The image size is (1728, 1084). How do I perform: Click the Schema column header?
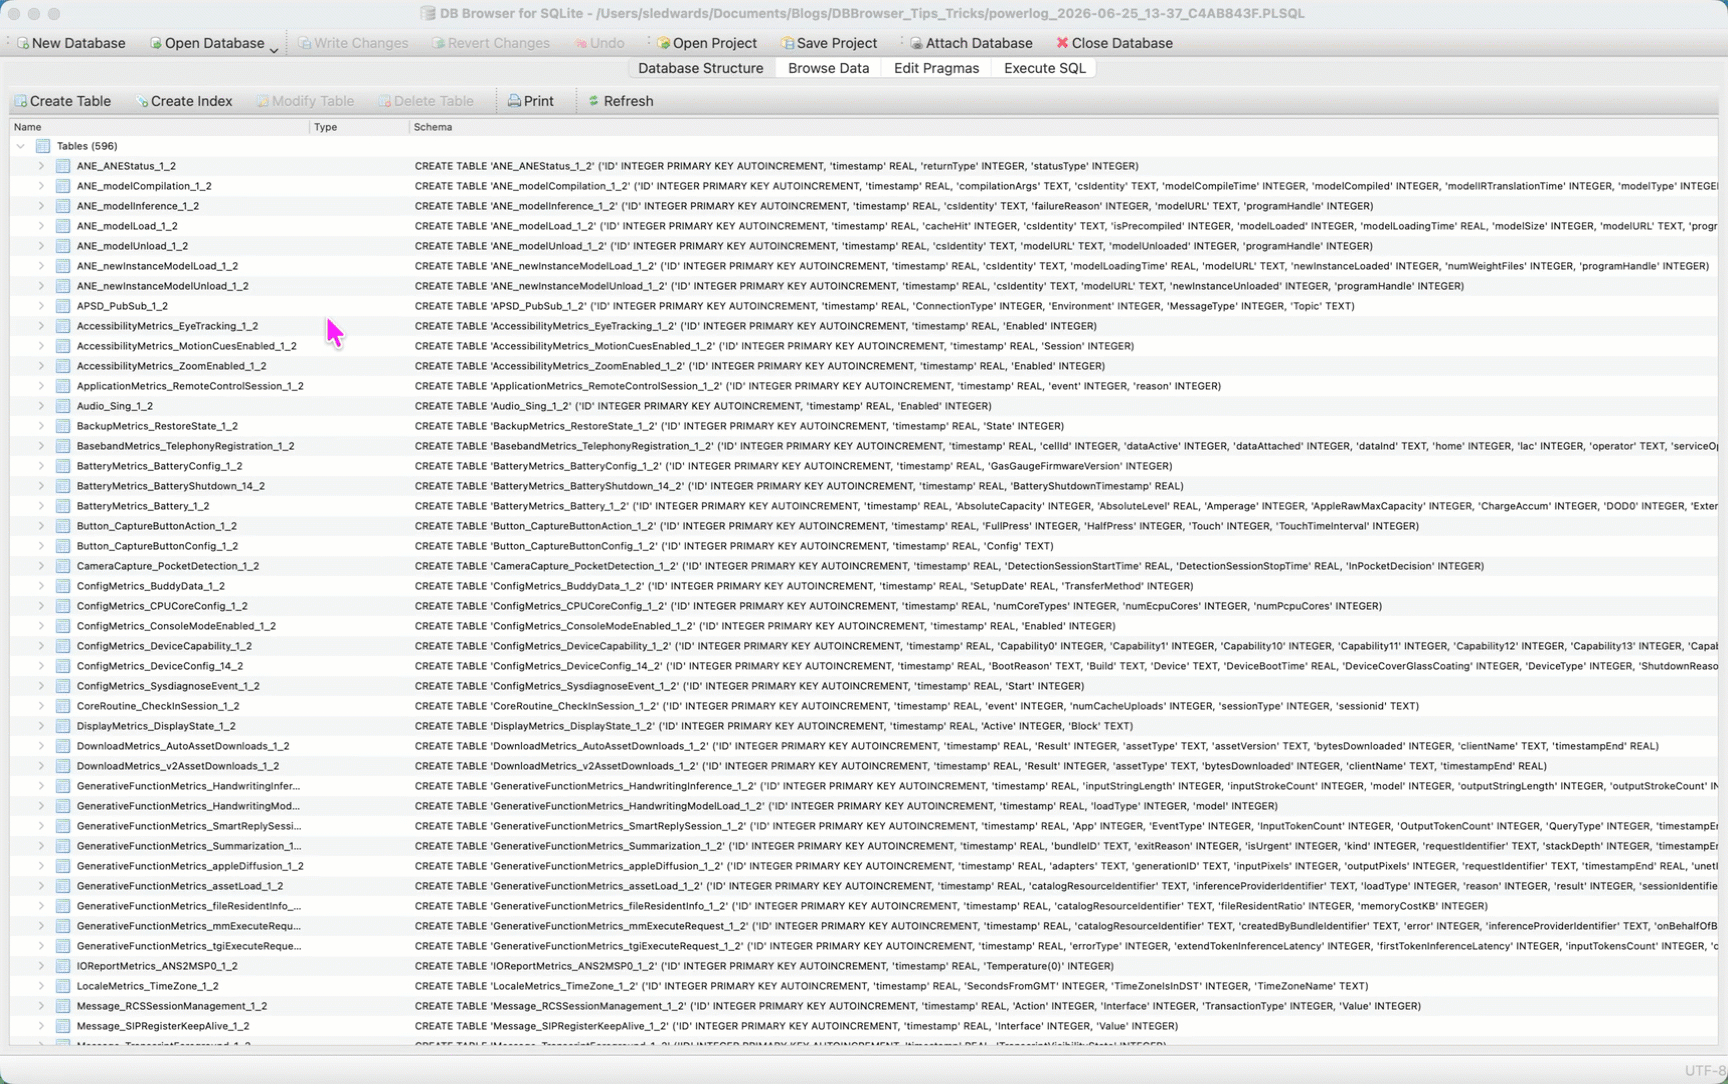pos(1063,127)
